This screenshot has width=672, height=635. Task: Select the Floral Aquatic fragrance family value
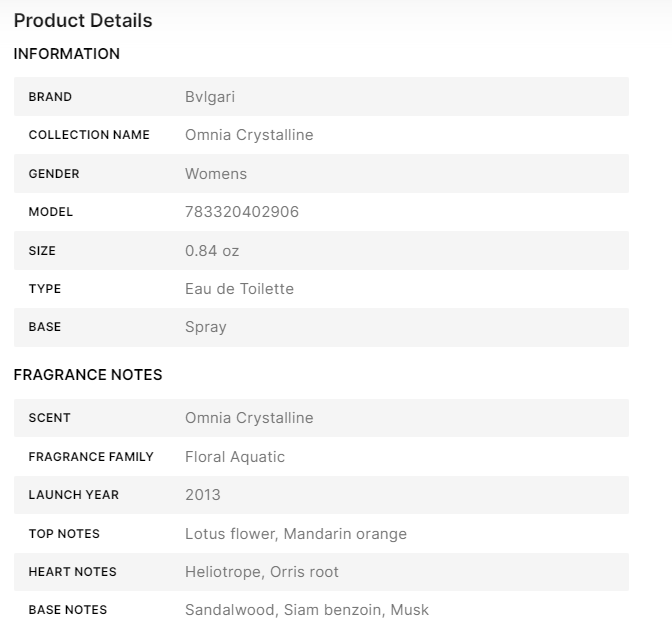click(x=235, y=457)
